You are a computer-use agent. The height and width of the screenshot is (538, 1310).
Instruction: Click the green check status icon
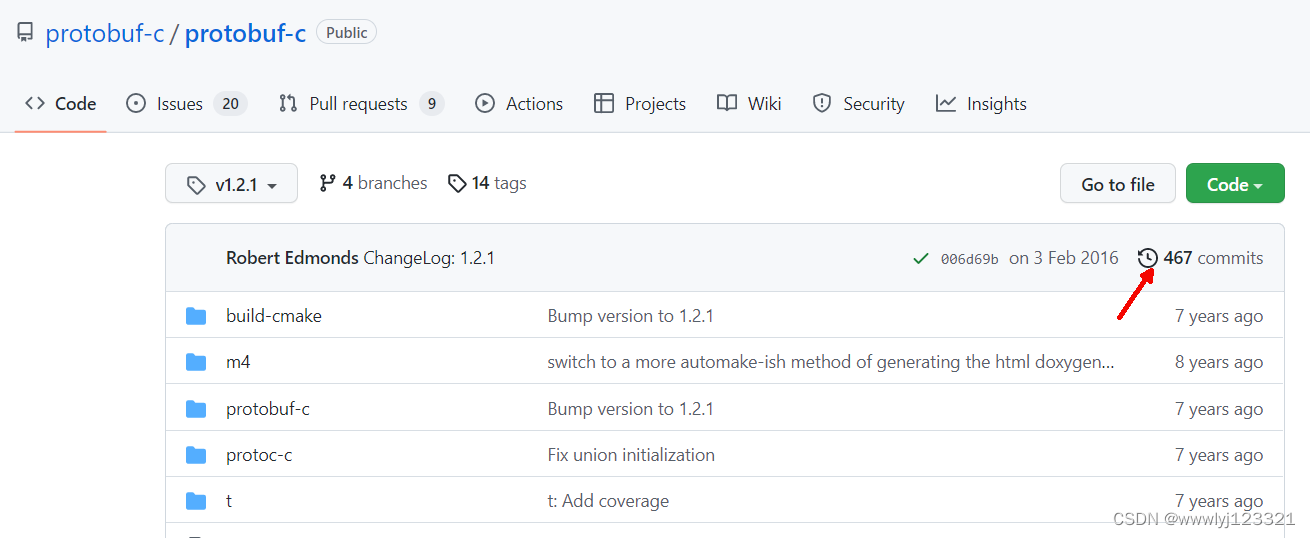(921, 258)
